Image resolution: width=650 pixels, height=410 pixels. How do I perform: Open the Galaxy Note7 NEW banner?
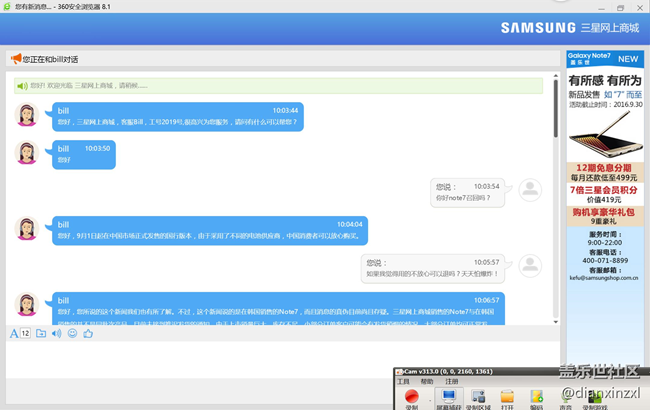(x=605, y=59)
